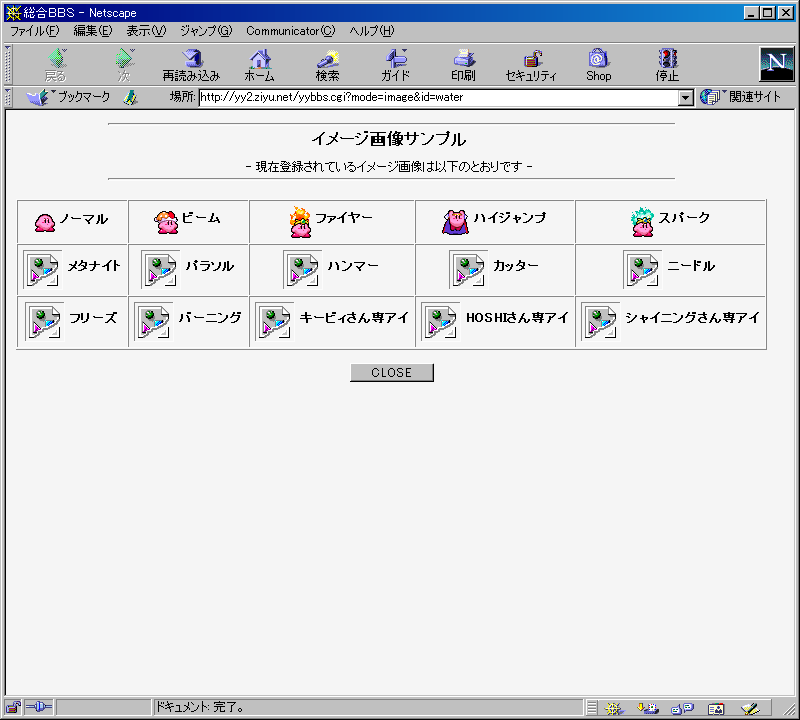Click the URL address field
The image size is (800, 720).
coord(438,97)
